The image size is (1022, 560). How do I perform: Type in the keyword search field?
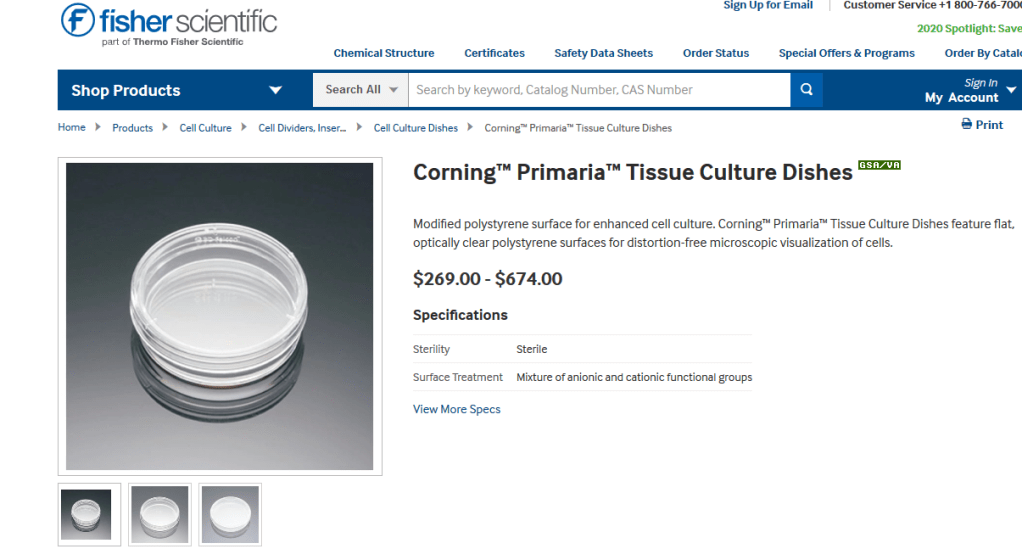598,90
